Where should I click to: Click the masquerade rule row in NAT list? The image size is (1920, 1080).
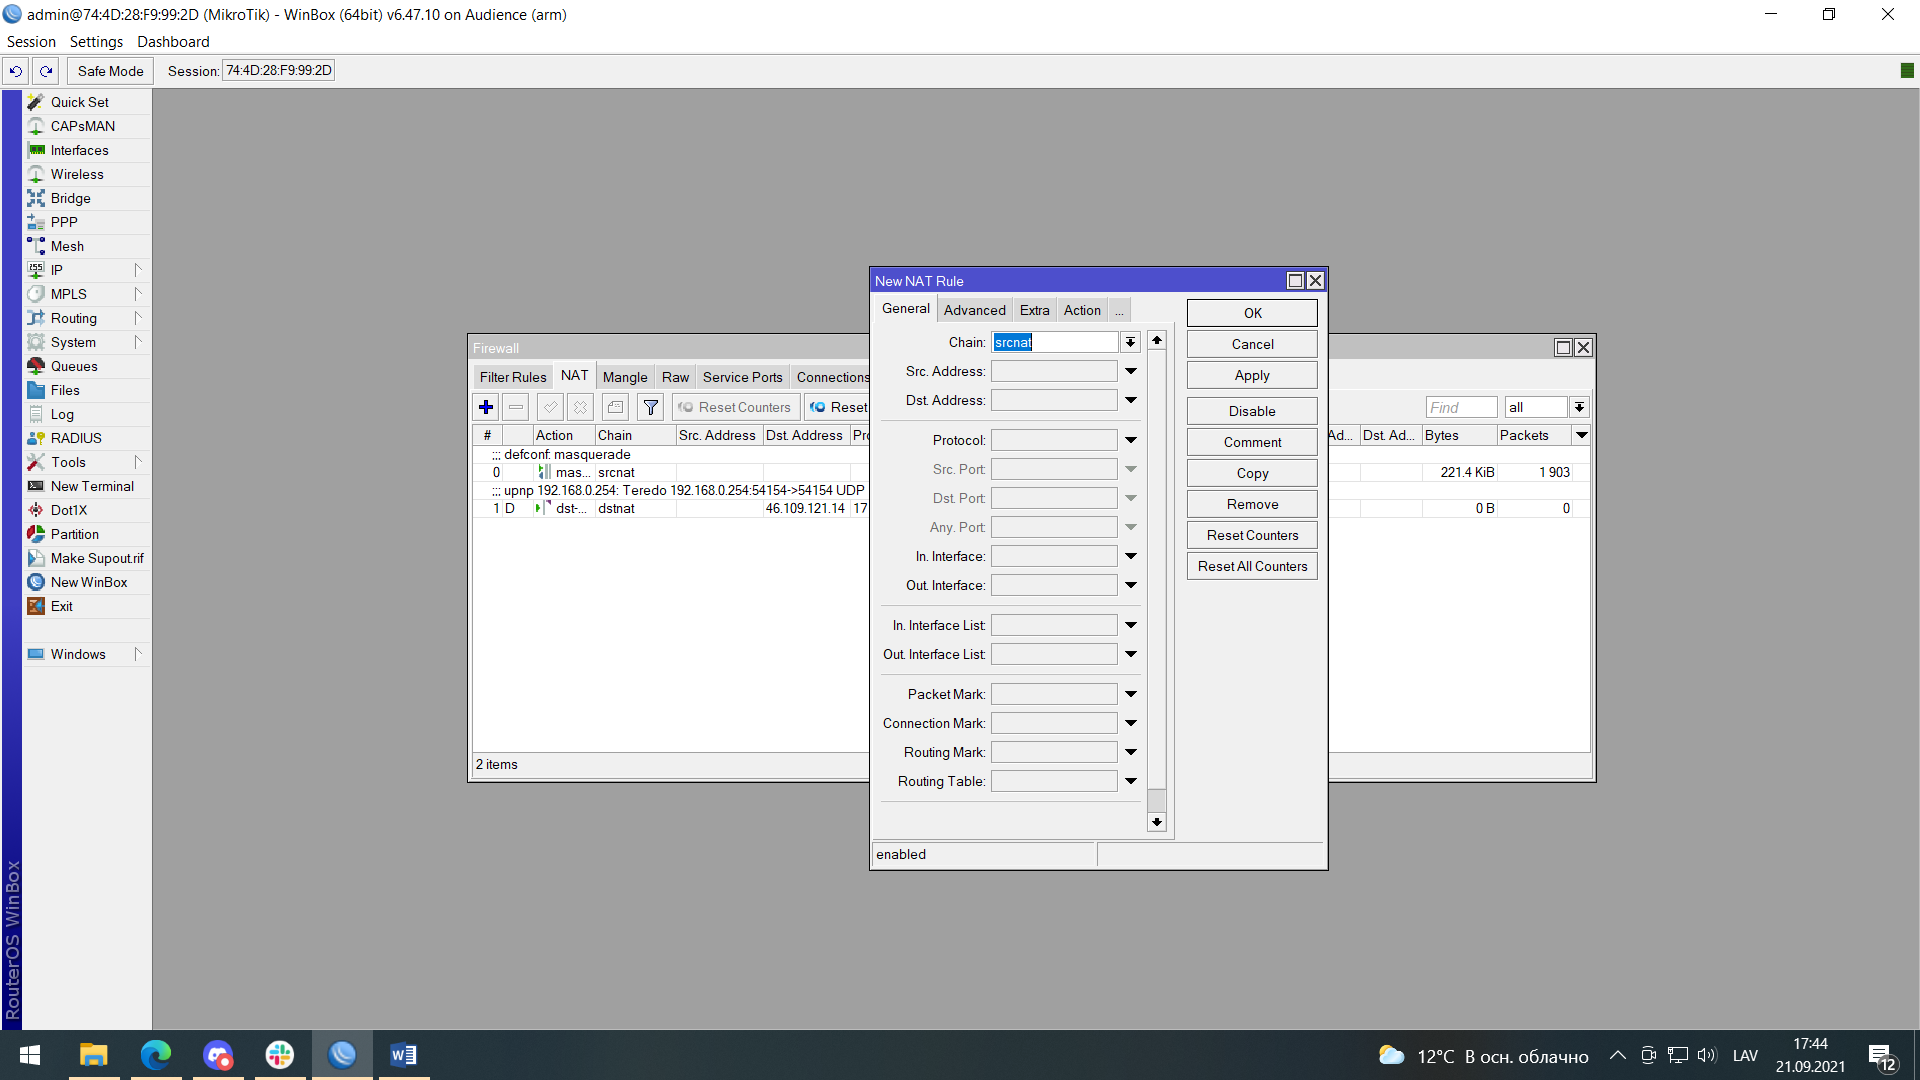point(659,472)
